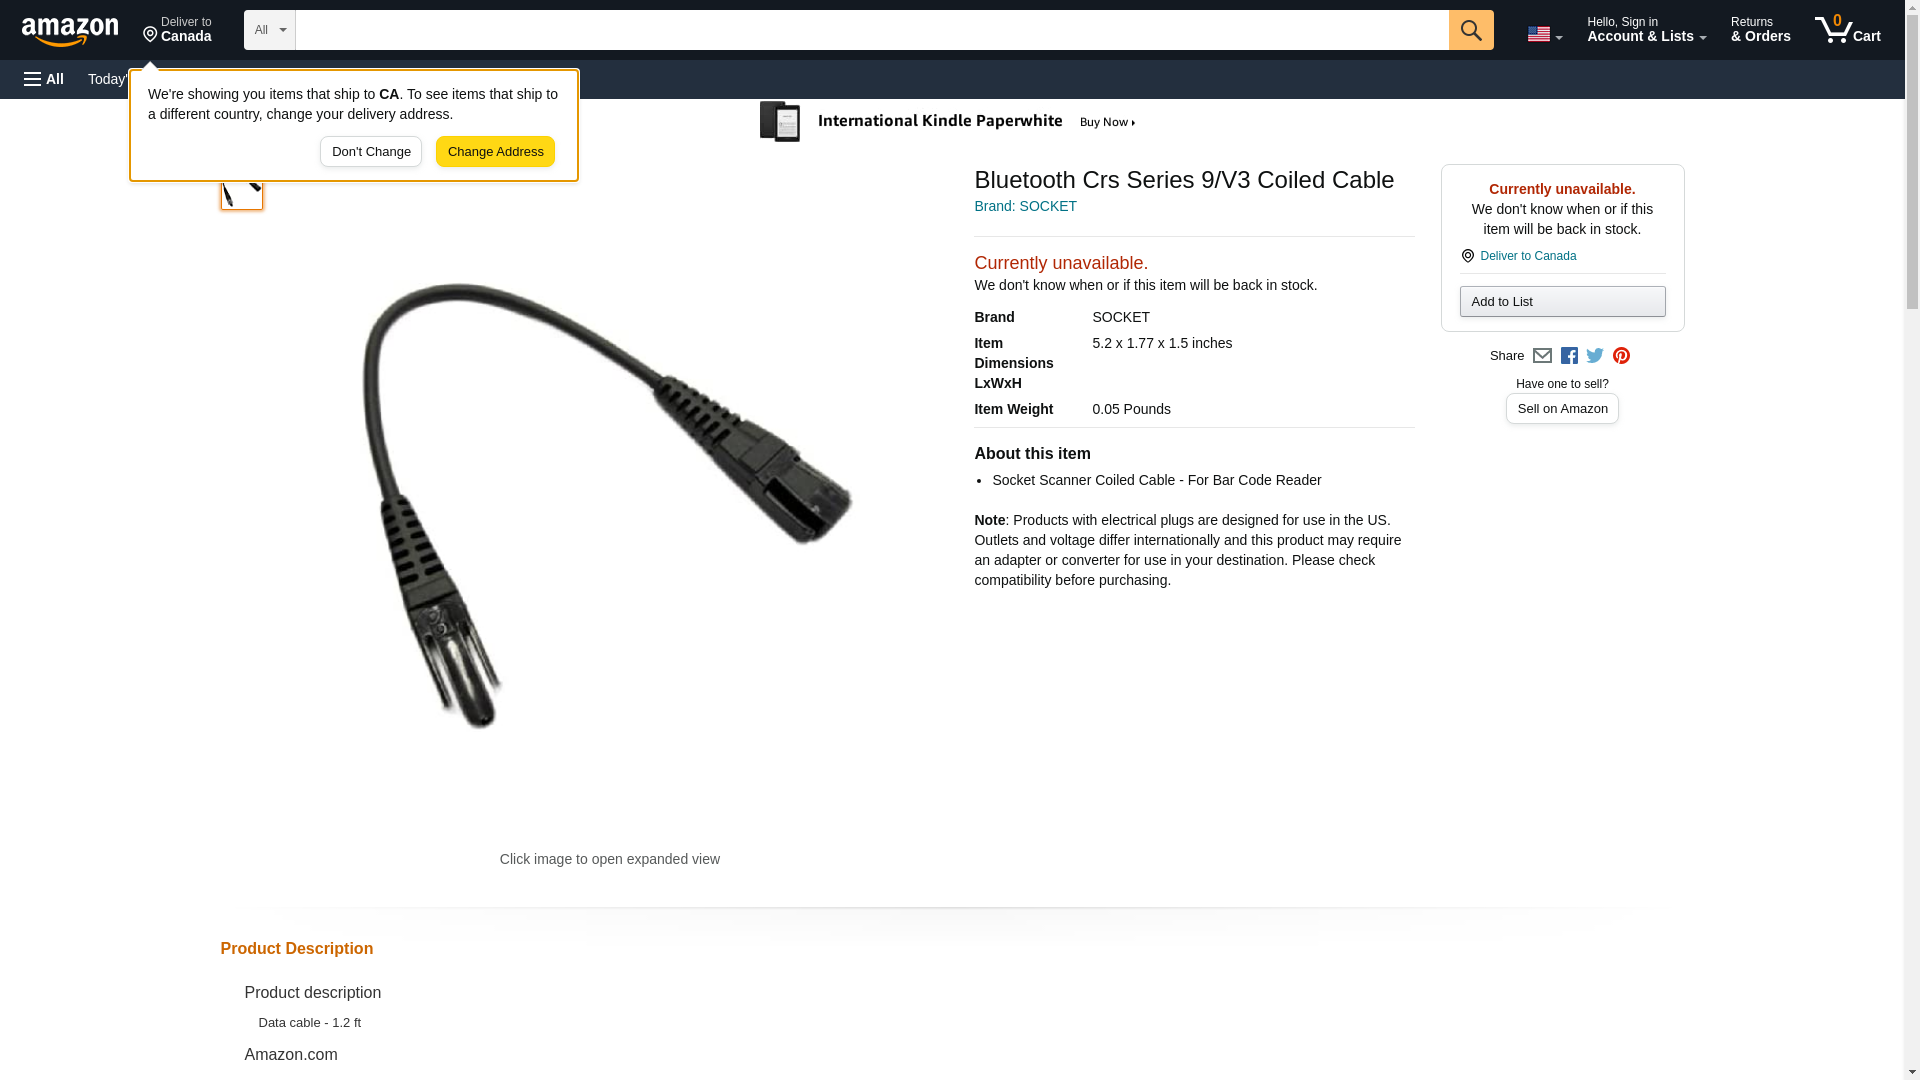
Task: Open the Brand: SOCKET link
Action: pos(1025,206)
